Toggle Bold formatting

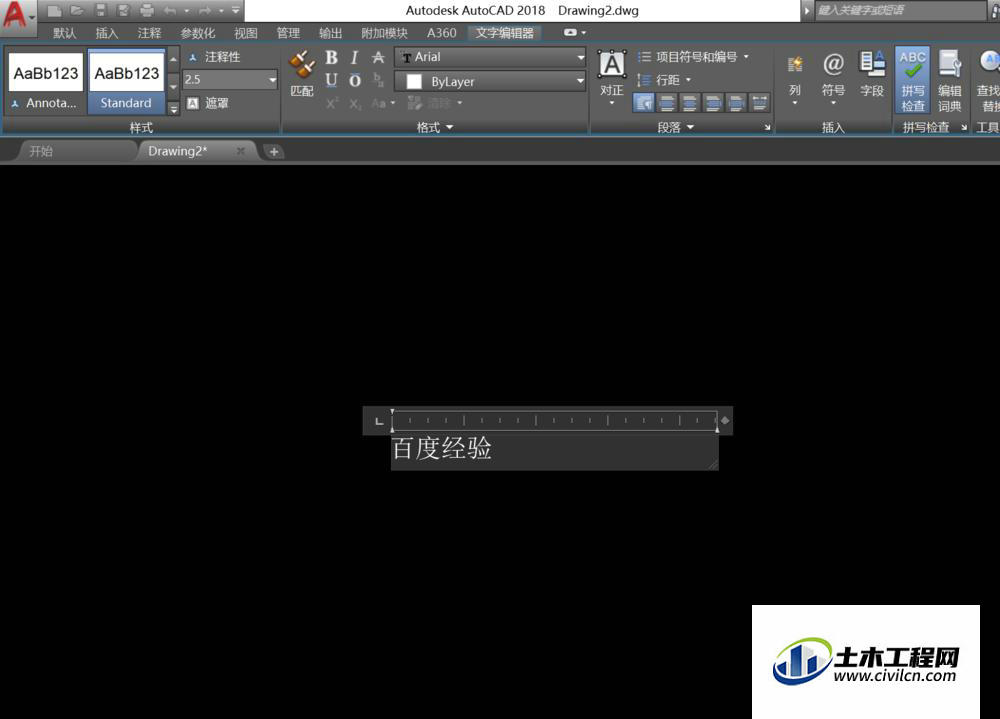point(331,57)
